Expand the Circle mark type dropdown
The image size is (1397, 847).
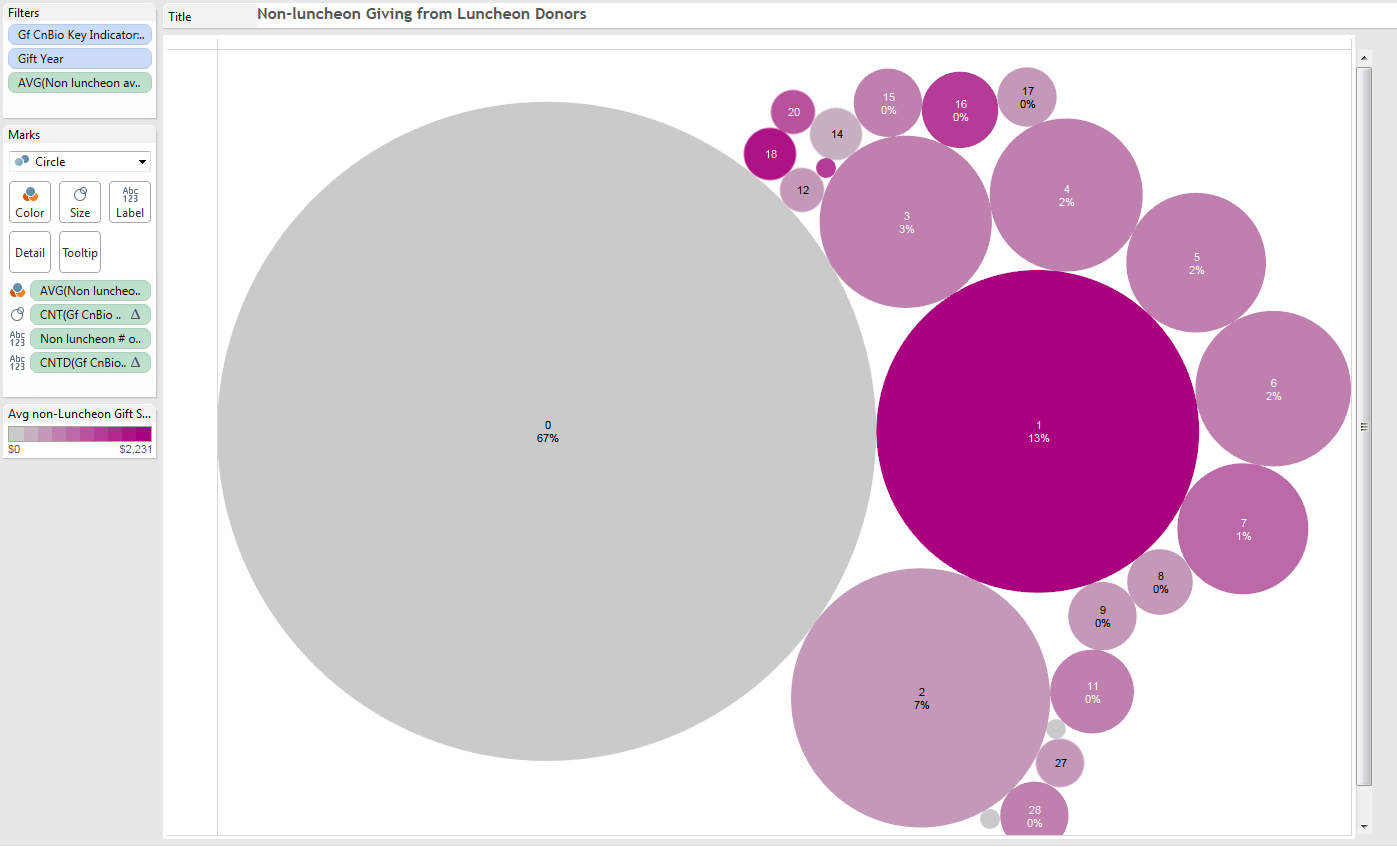click(x=80, y=162)
